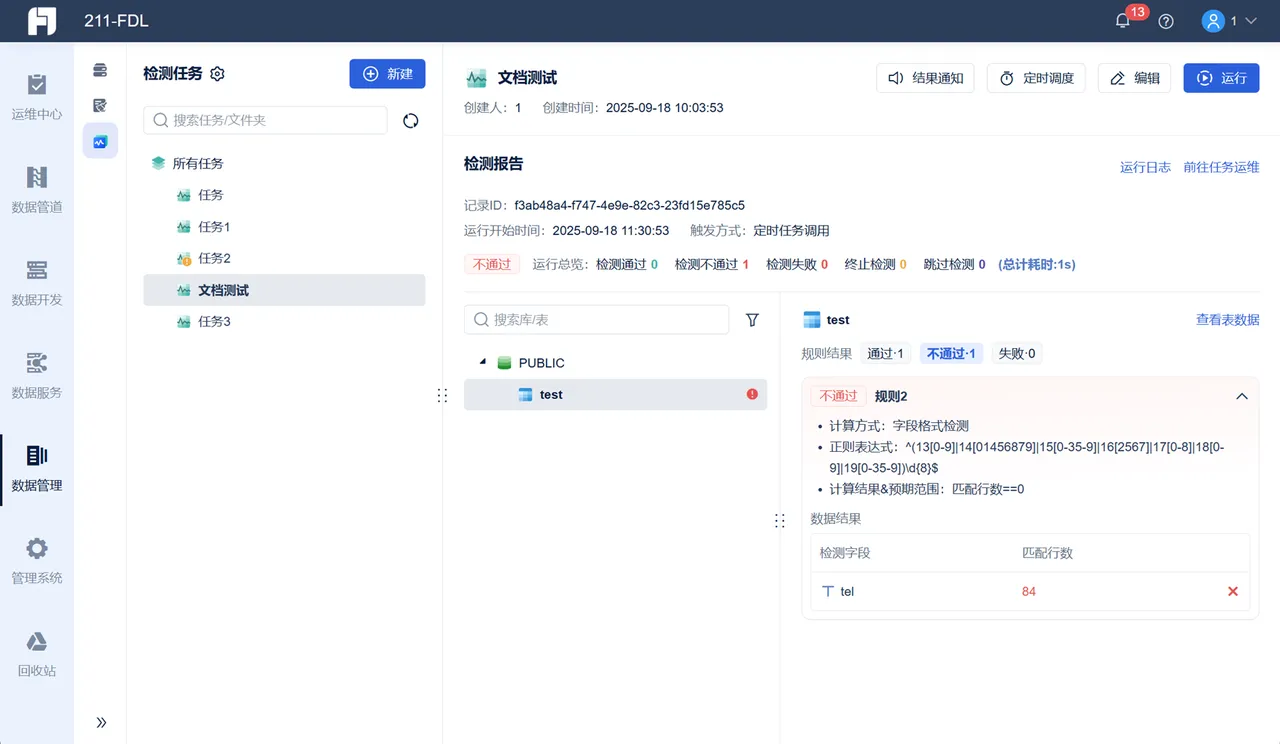
Task: Open the notifications bell icon
Action: click(1123, 21)
